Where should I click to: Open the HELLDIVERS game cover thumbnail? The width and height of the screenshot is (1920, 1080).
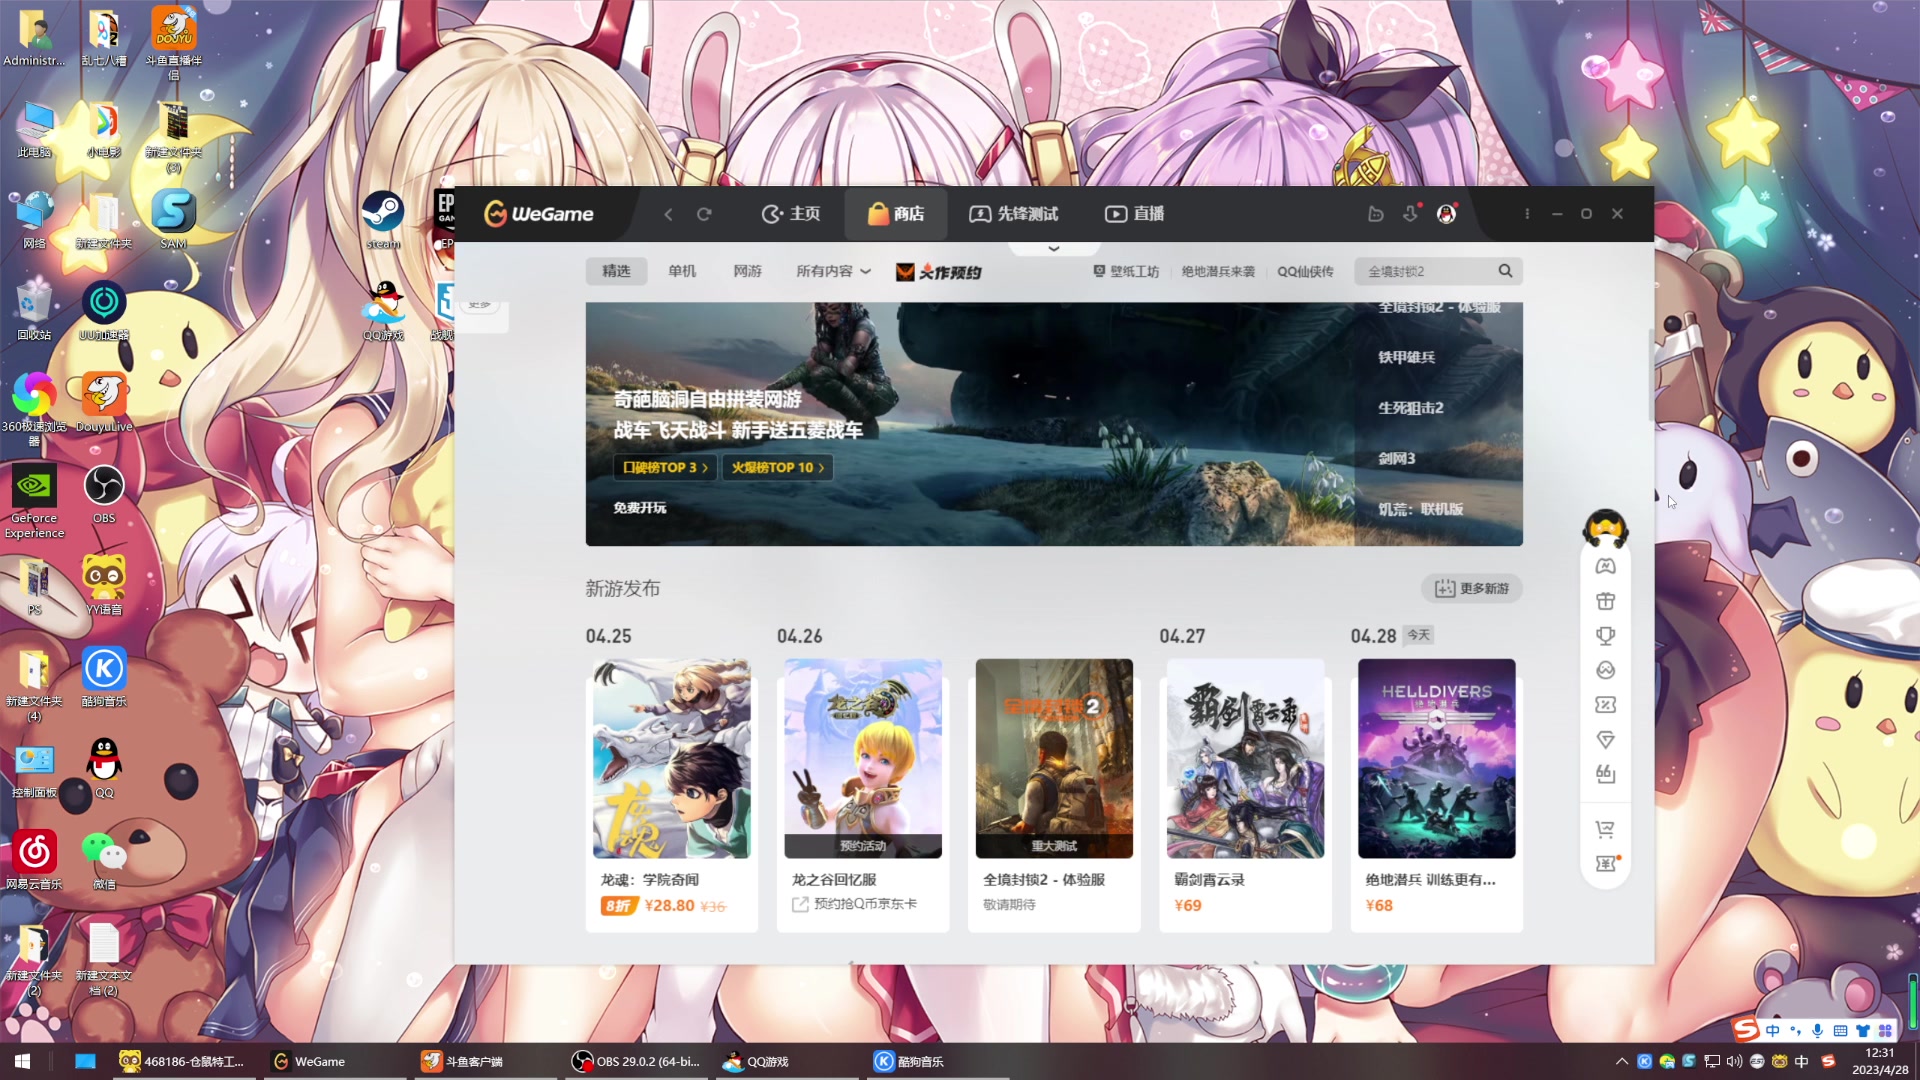(1436, 758)
